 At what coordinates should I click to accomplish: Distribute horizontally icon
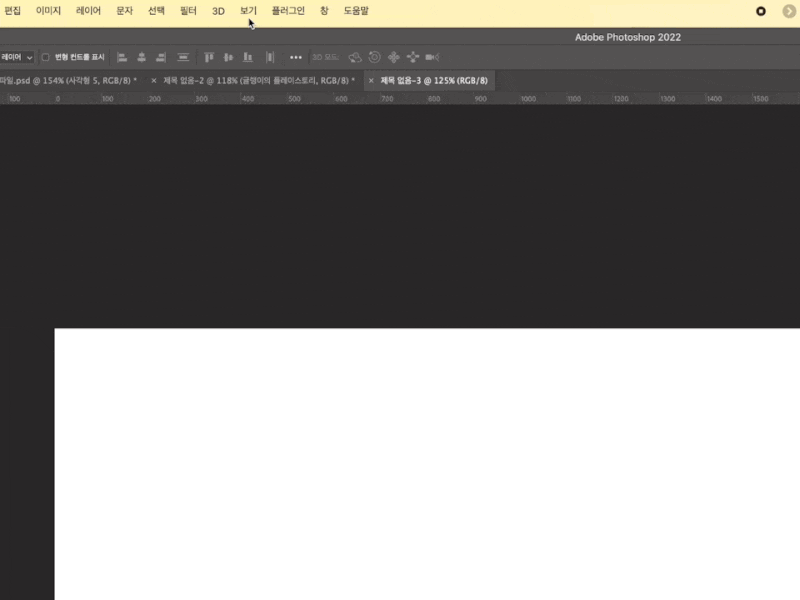[270, 57]
